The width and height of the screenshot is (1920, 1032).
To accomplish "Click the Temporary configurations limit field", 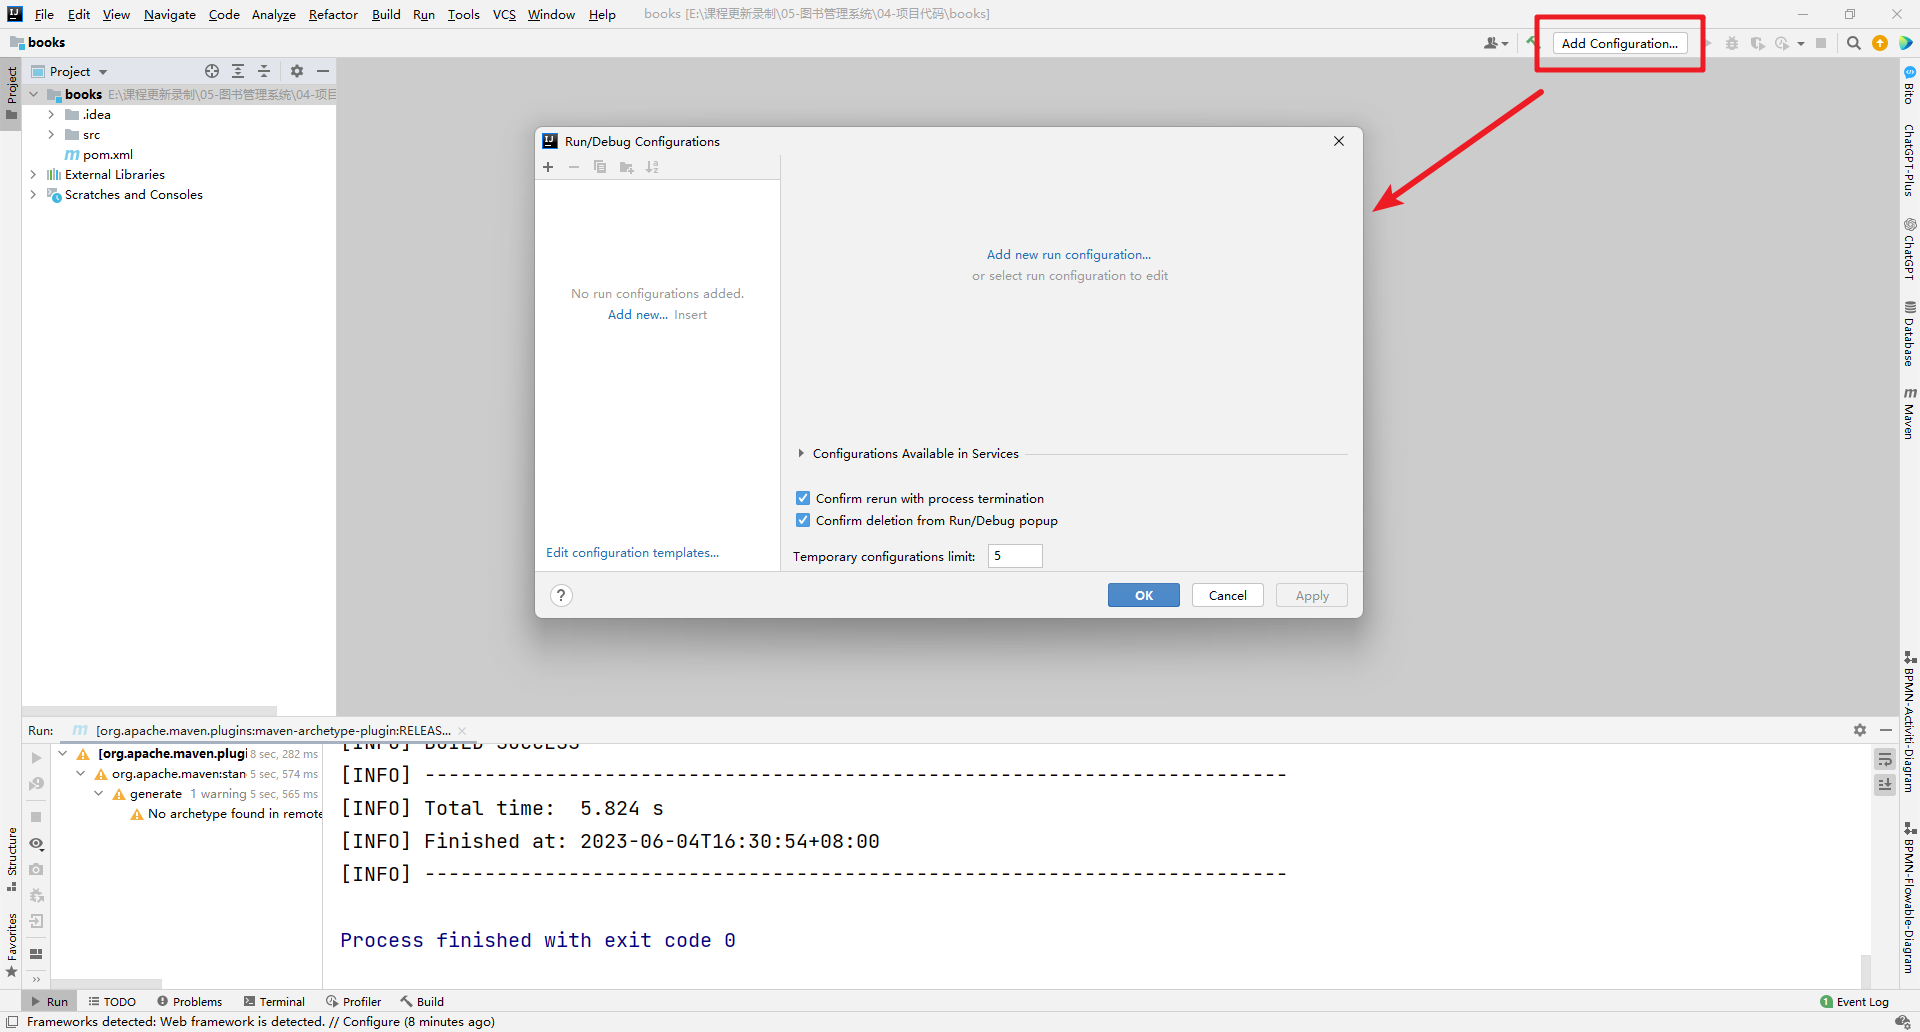I will tap(1015, 556).
